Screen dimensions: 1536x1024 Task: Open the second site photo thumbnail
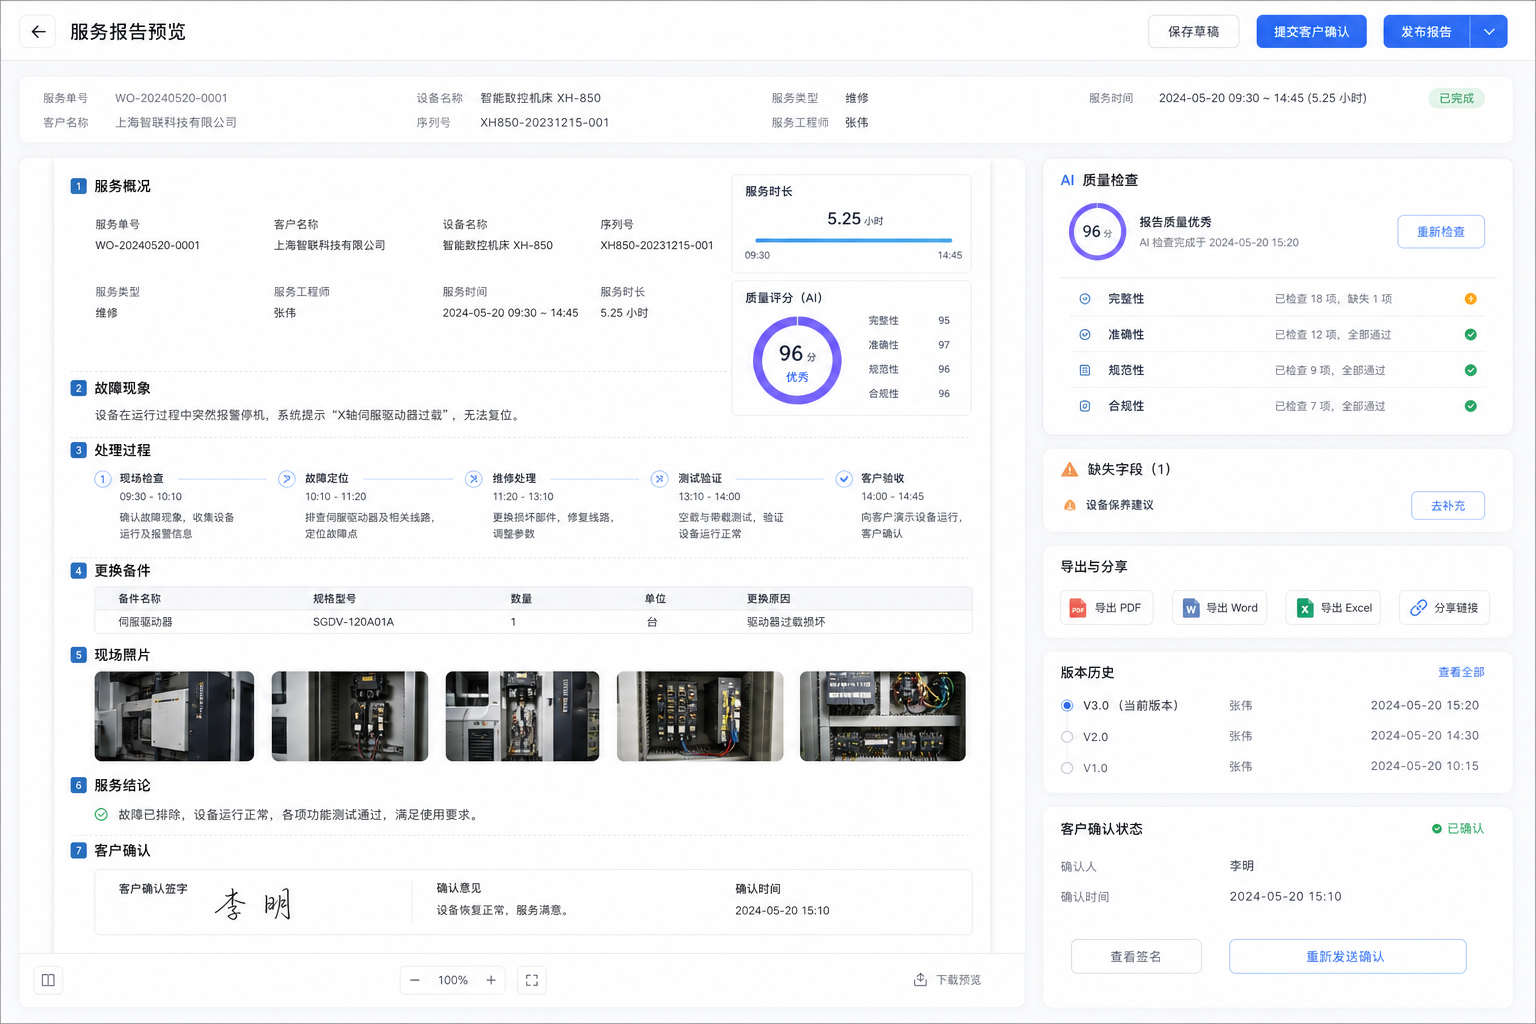point(350,716)
